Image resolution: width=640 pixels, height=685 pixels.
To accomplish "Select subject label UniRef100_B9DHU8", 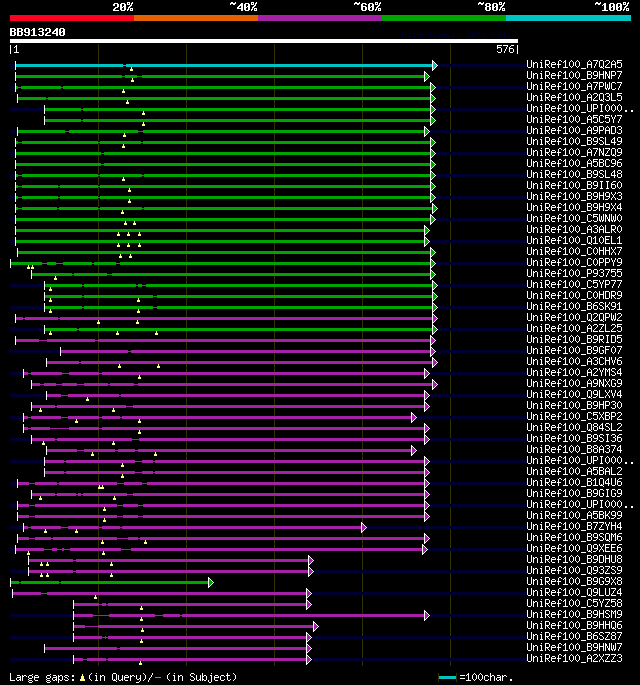I will pyautogui.click(x=574, y=559).
